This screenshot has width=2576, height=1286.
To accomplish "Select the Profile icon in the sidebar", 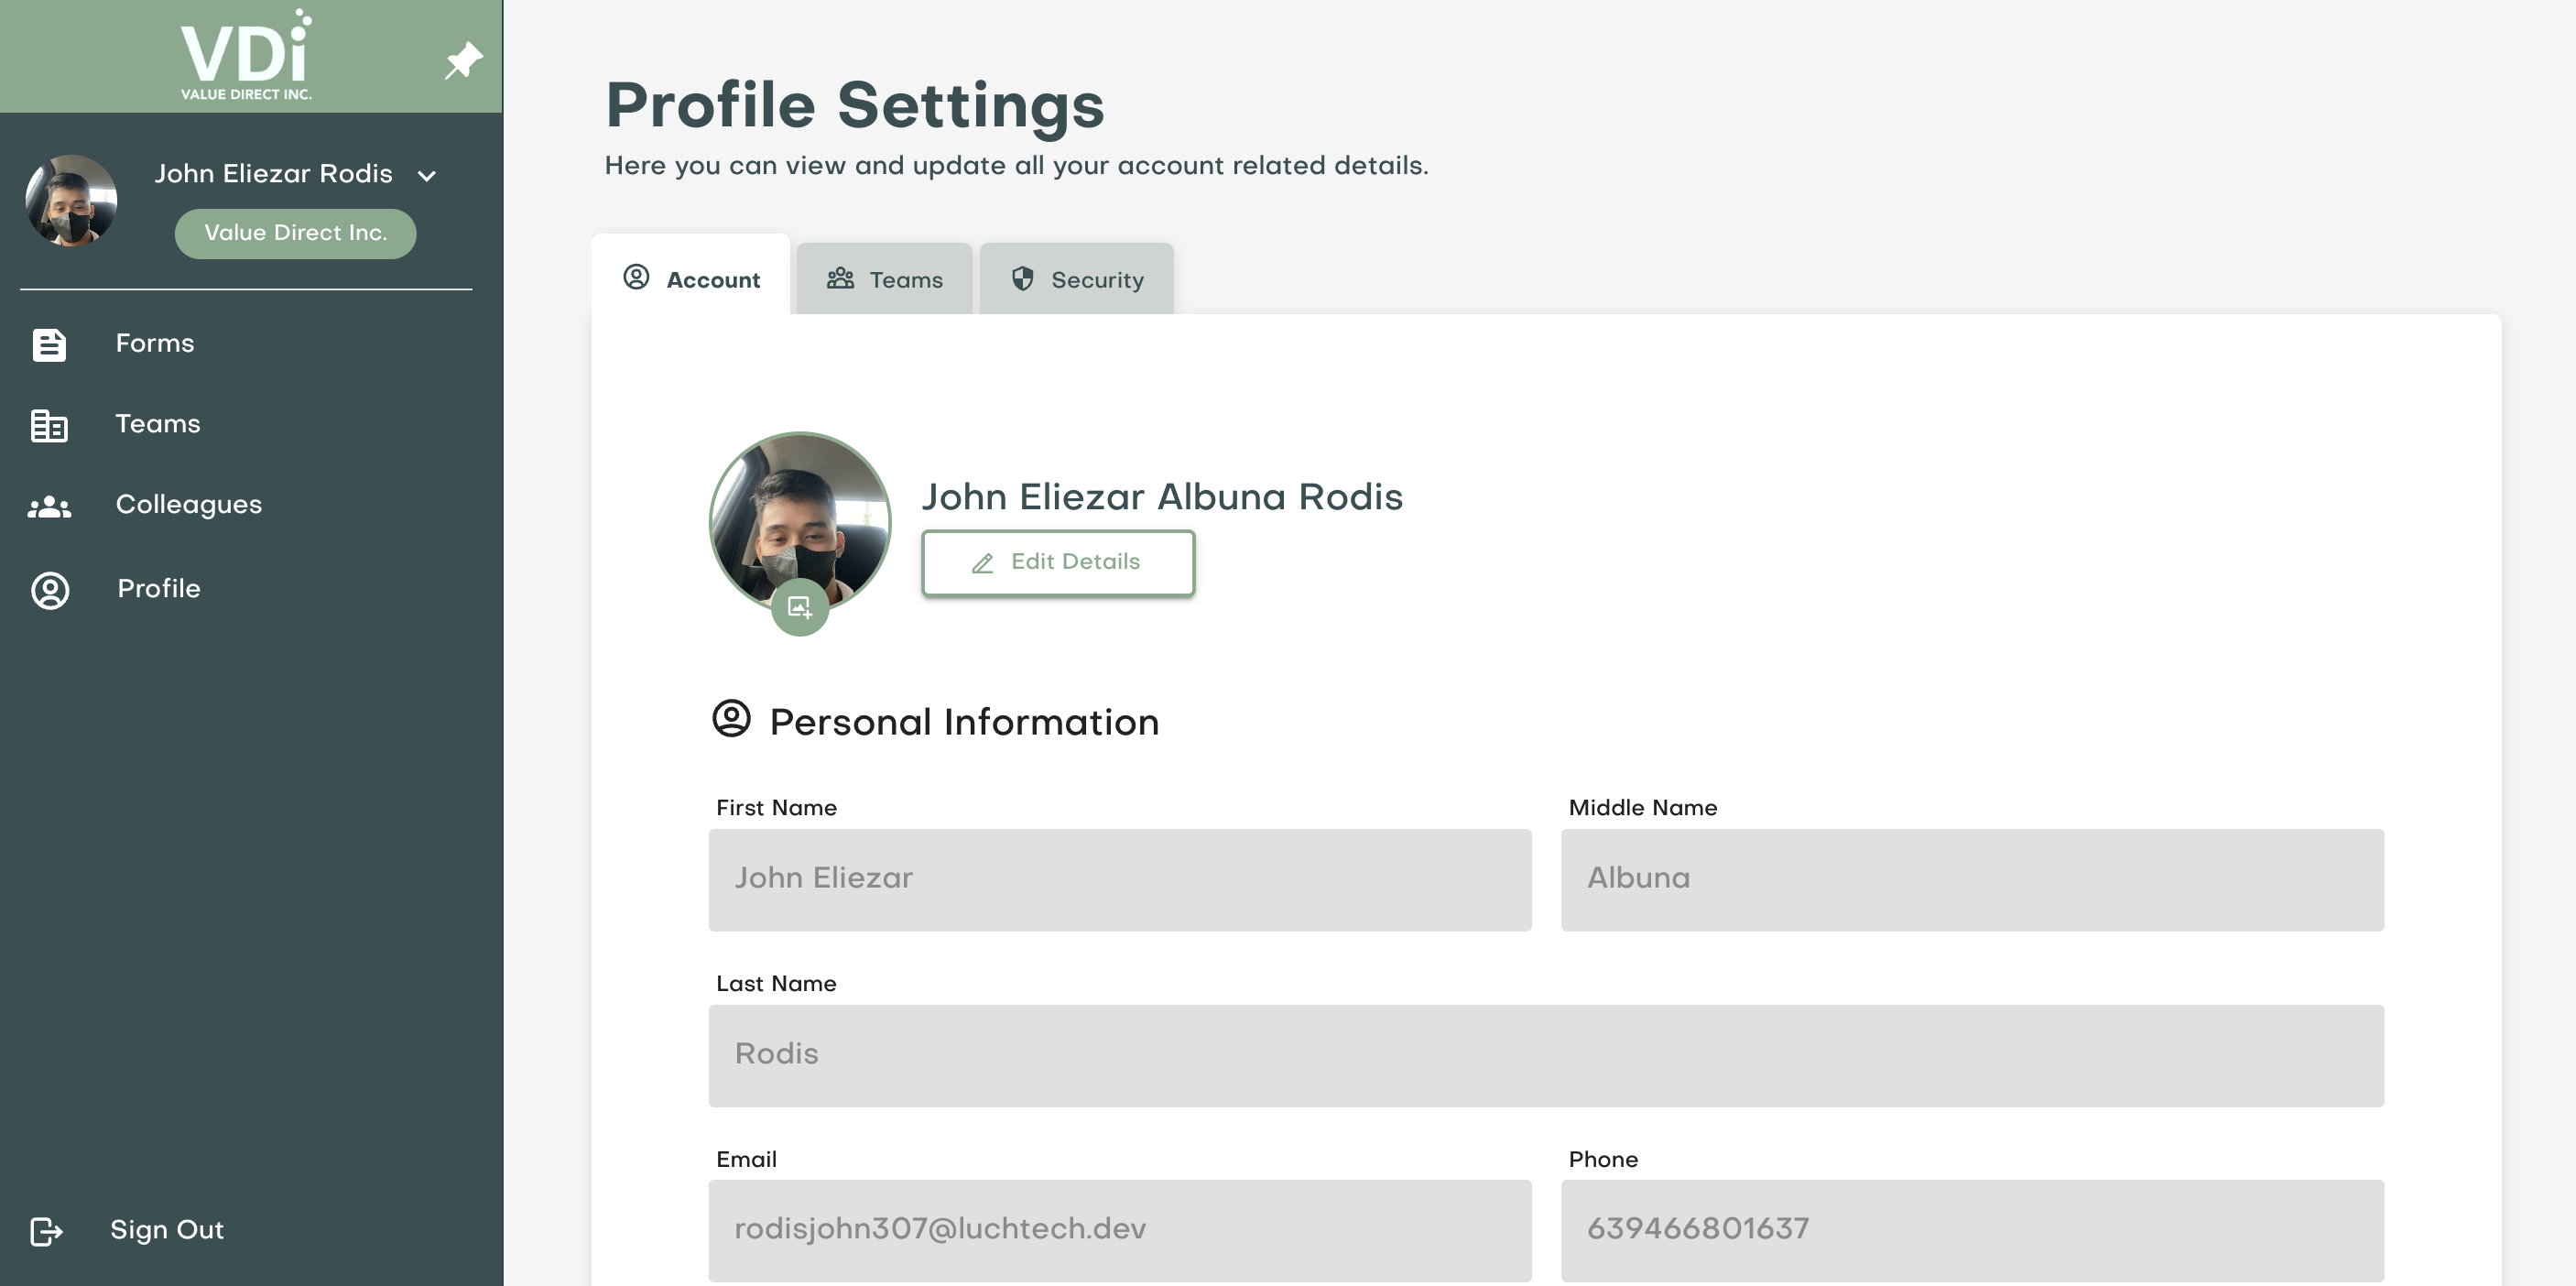I will pyautogui.click(x=50, y=590).
